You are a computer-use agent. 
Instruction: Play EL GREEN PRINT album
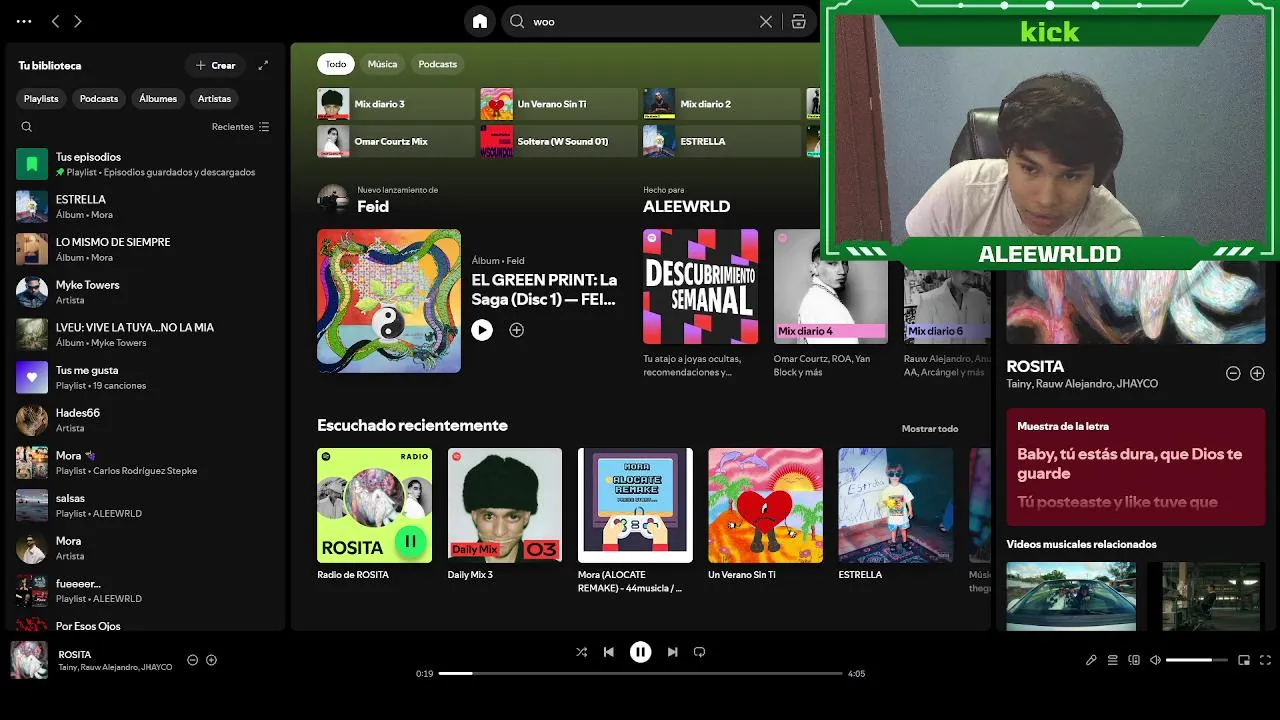[x=482, y=330]
